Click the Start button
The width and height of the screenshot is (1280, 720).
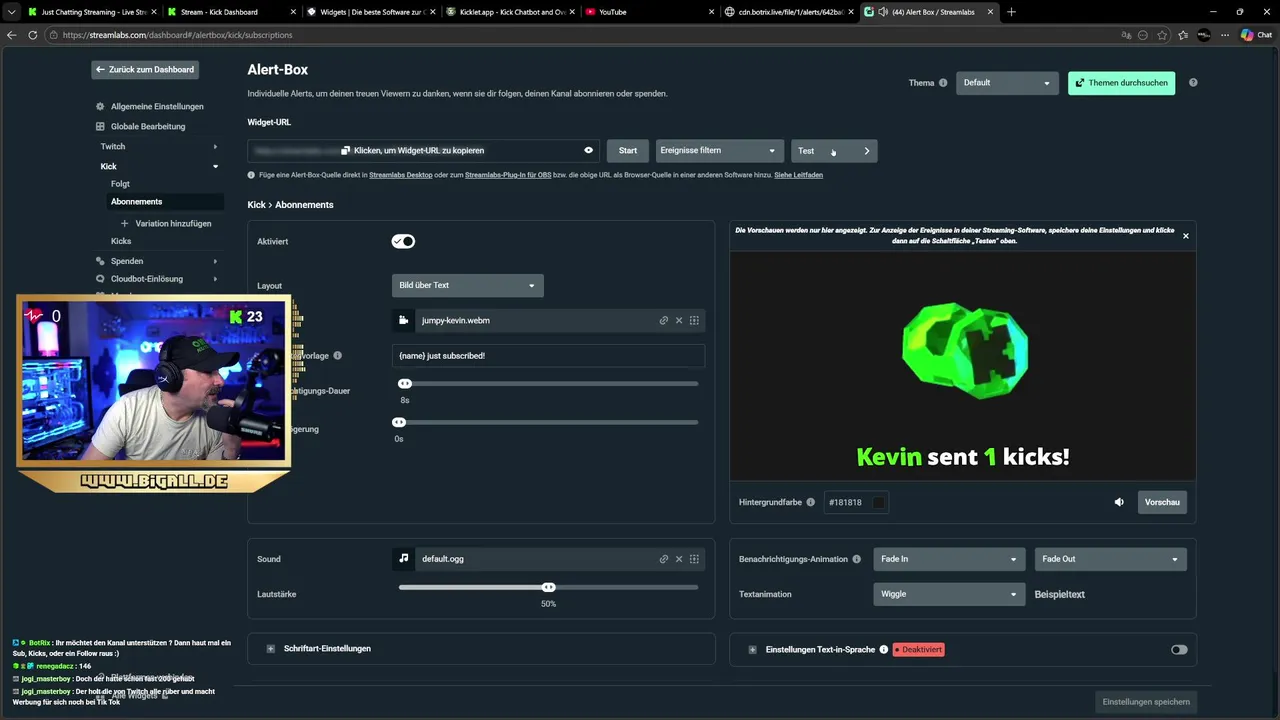click(627, 150)
